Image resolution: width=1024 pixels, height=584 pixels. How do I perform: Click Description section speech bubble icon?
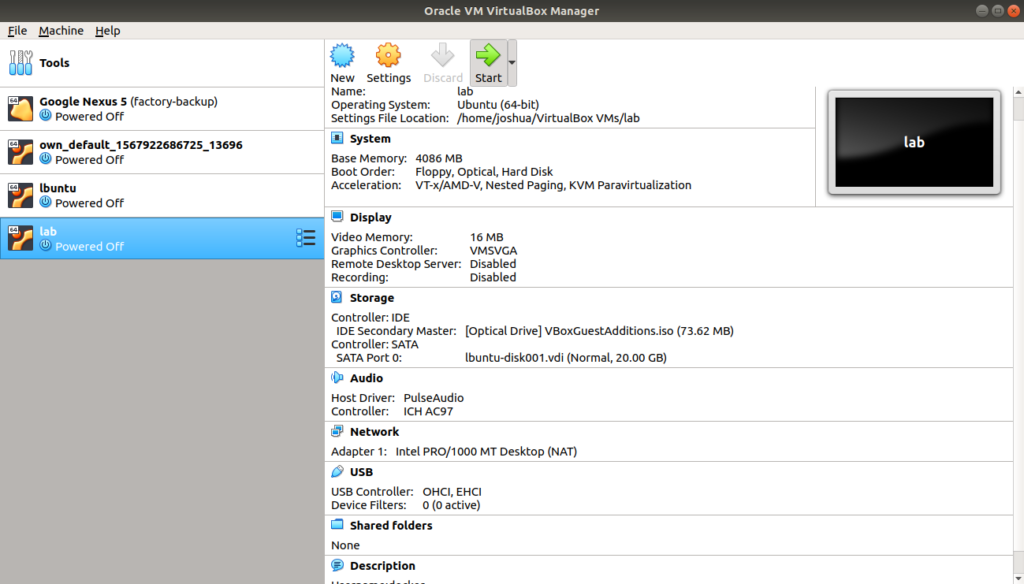click(x=337, y=565)
